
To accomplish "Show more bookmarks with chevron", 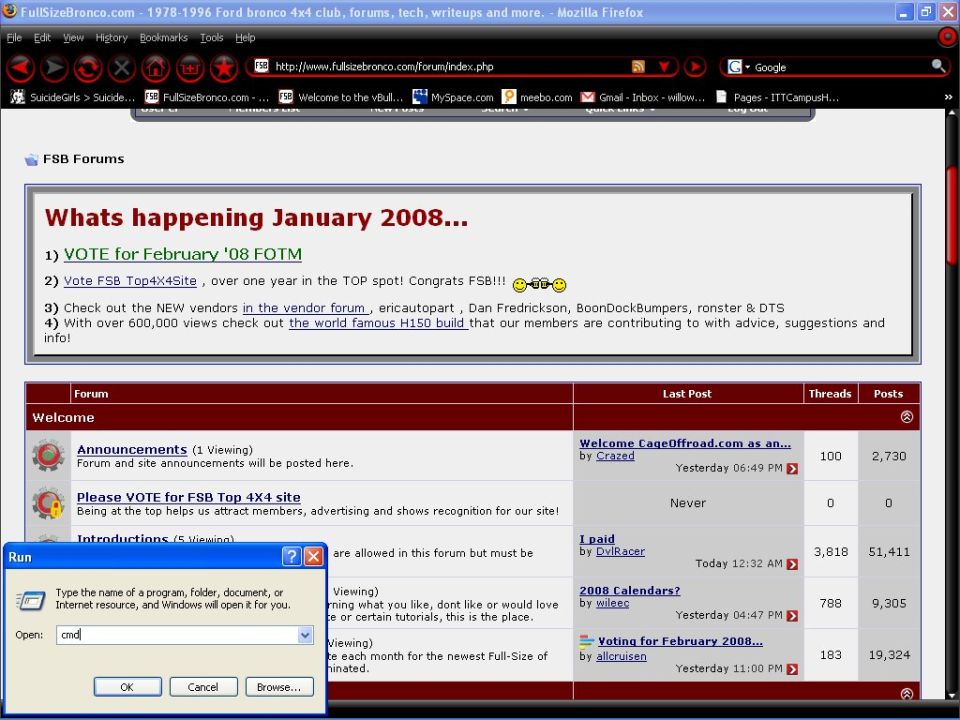I will [948, 97].
